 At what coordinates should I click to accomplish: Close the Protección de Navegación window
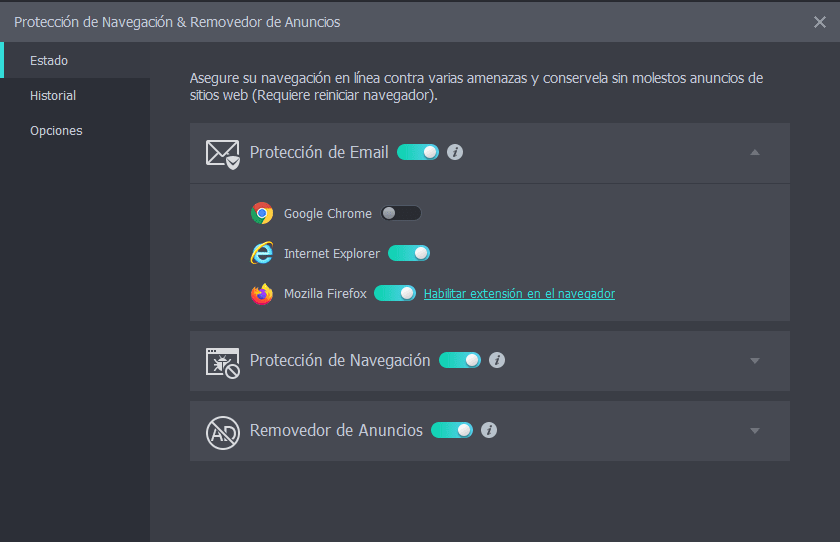[820, 22]
